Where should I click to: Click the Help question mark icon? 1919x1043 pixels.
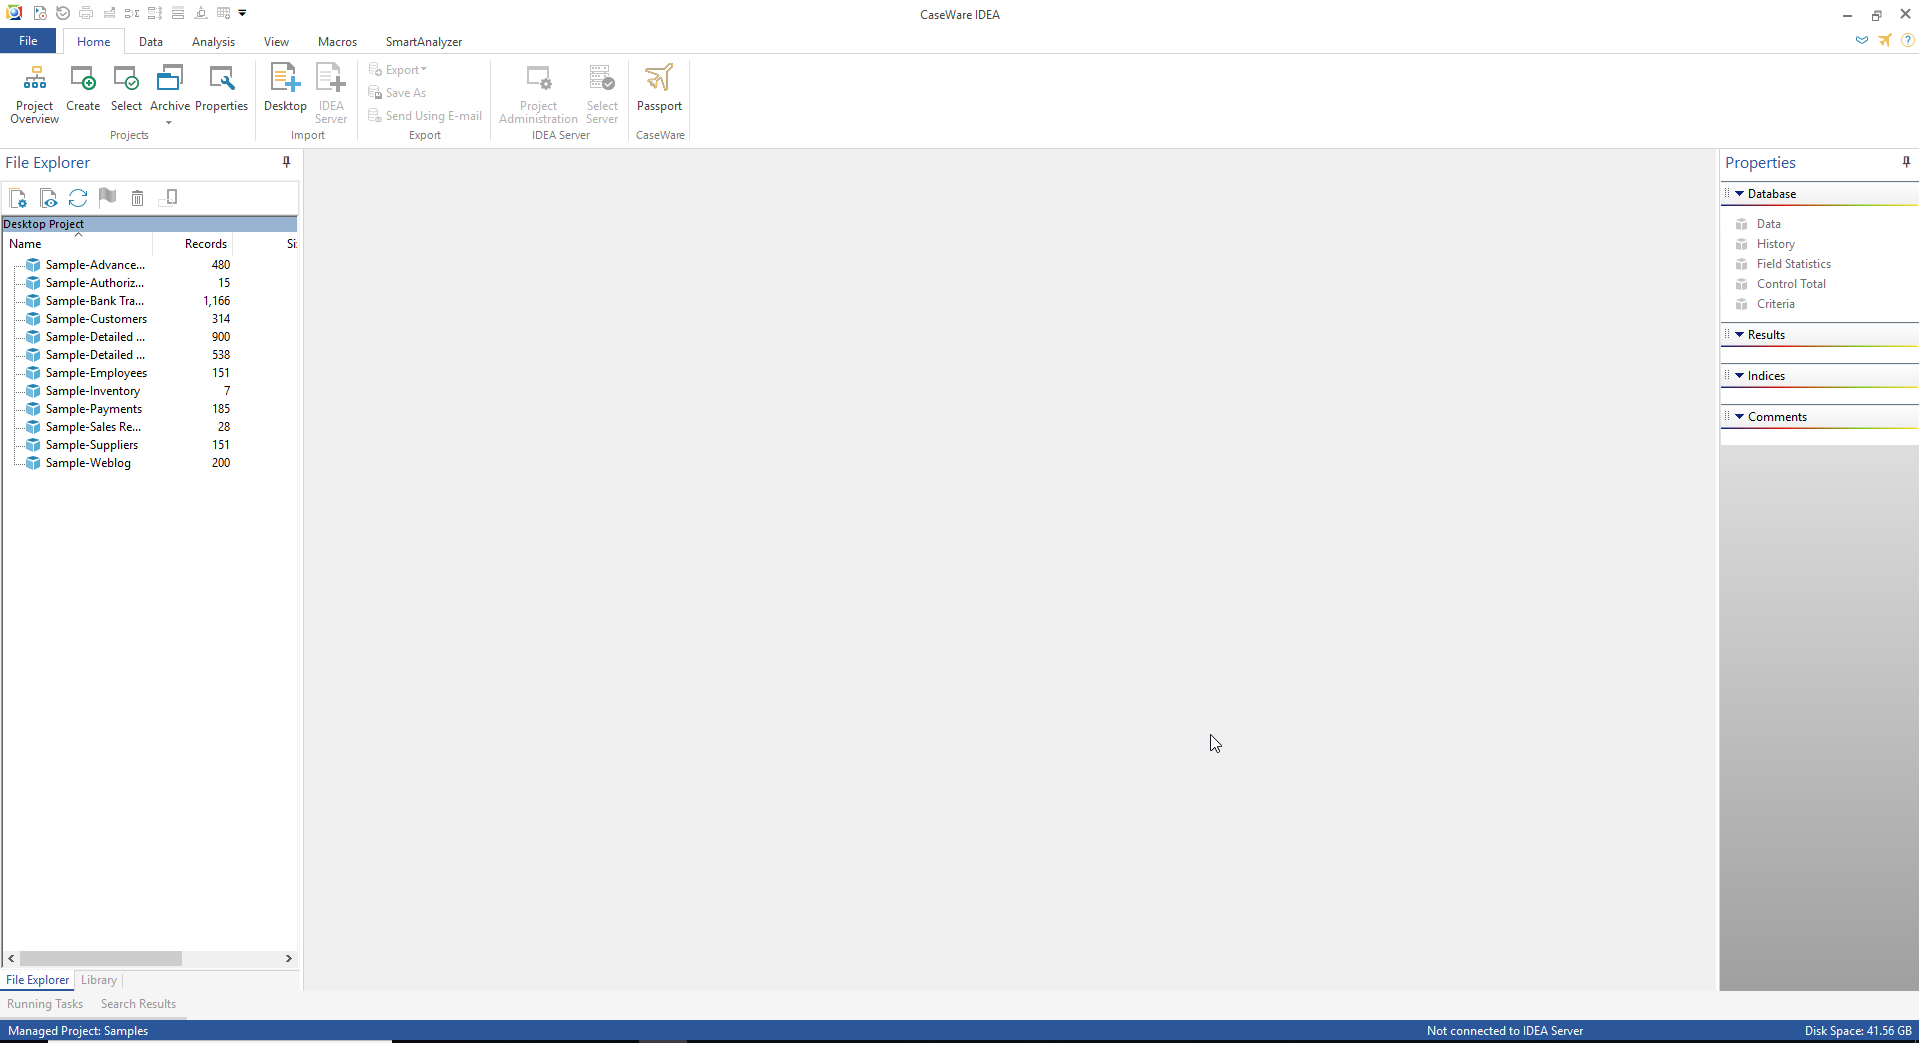click(x=1907, y=41)
